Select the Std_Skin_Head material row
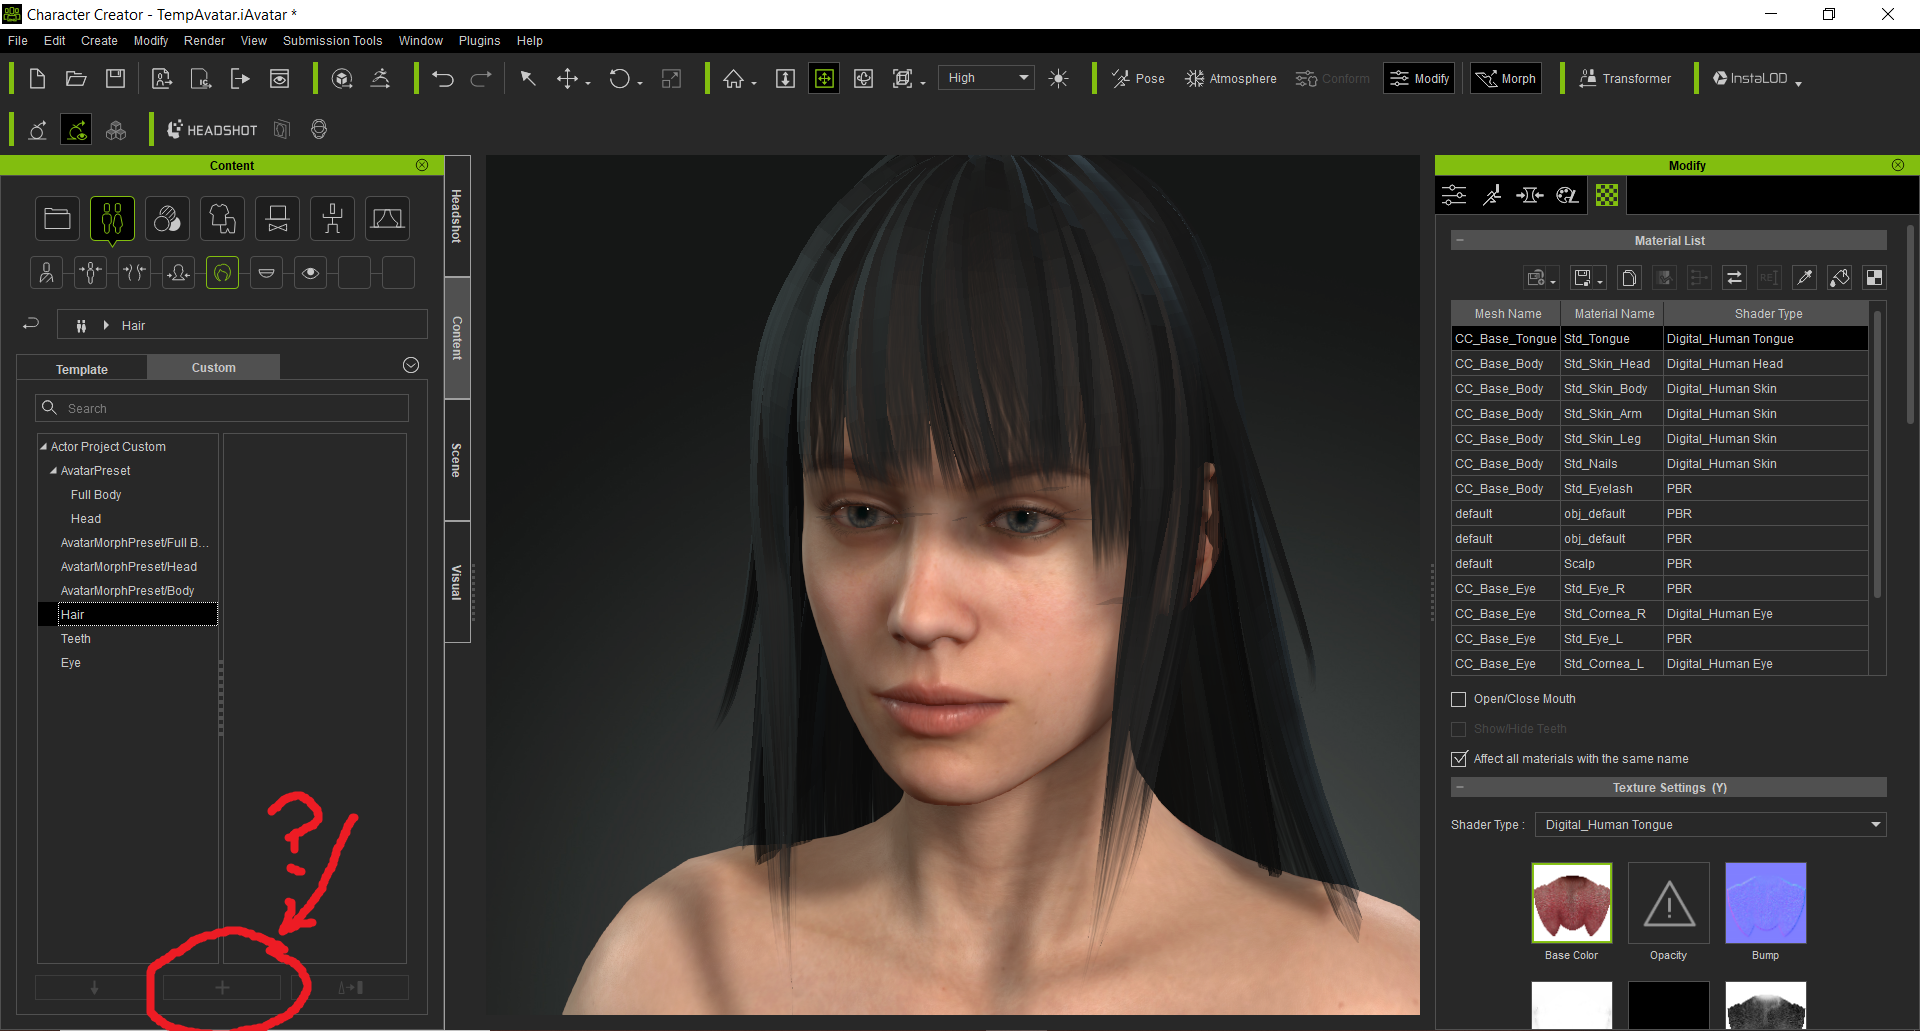 1659,364
